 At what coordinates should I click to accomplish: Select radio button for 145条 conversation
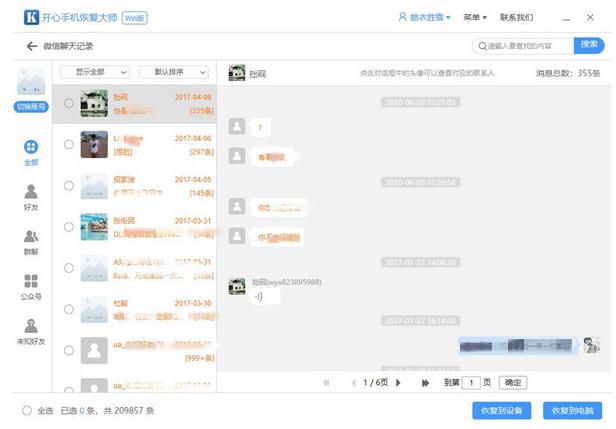69,186
